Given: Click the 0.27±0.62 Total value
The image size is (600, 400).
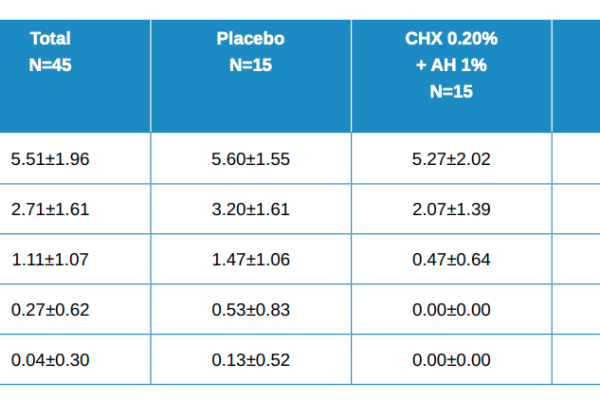Looking at the screenshot, I should (x=50, y=309).
